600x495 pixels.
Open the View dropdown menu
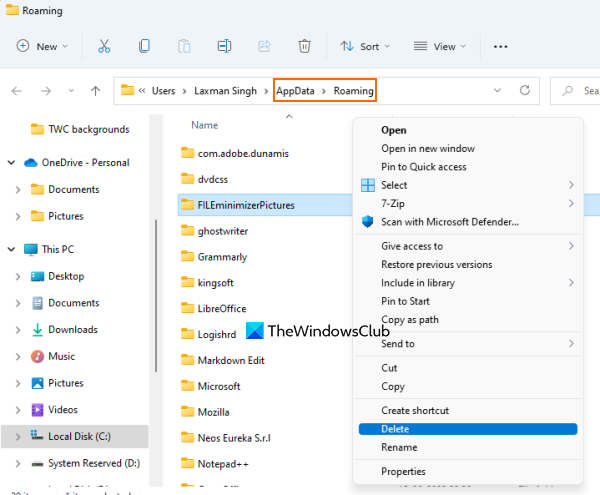pos(441,46)
